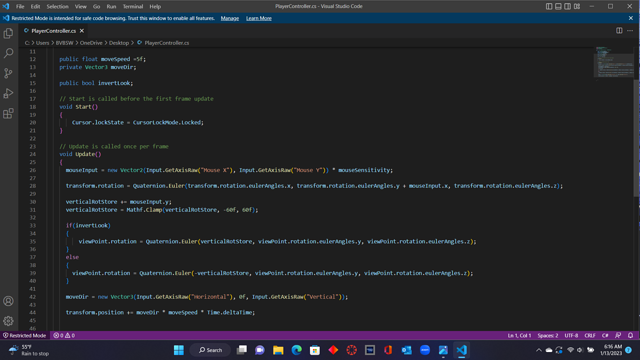The height and width of the screenshot is (360, 640).
Task: Click the VS Code logo in title bar
Action: click(x=6, y=7)
